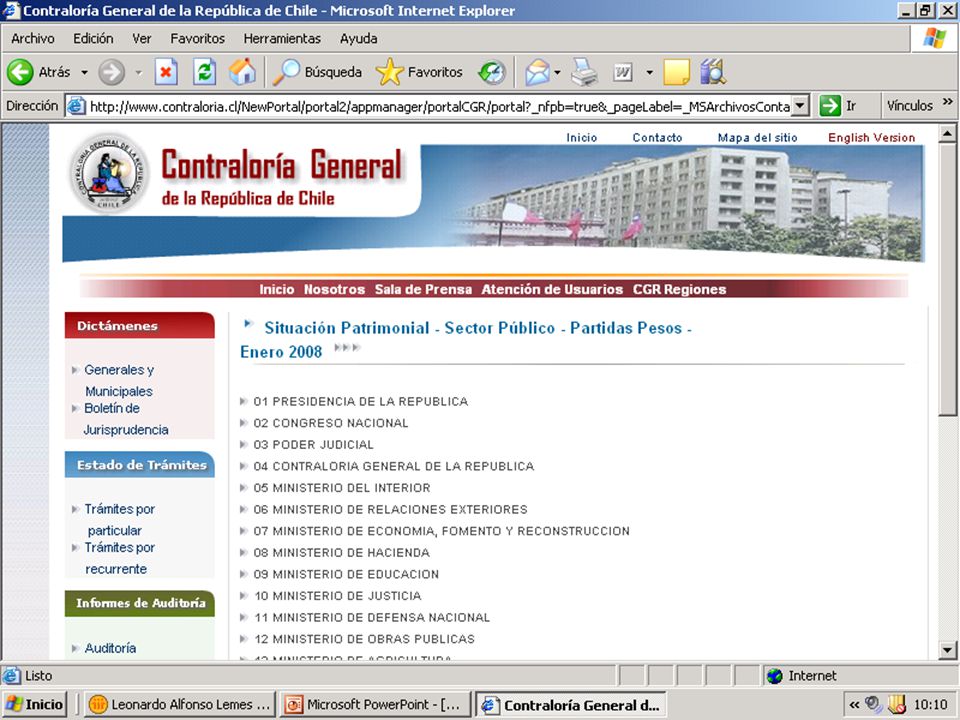This screenshot has height=720, width=960.
Task: Open the Forward button history dropdown arrow
Action: pos(139,72)
